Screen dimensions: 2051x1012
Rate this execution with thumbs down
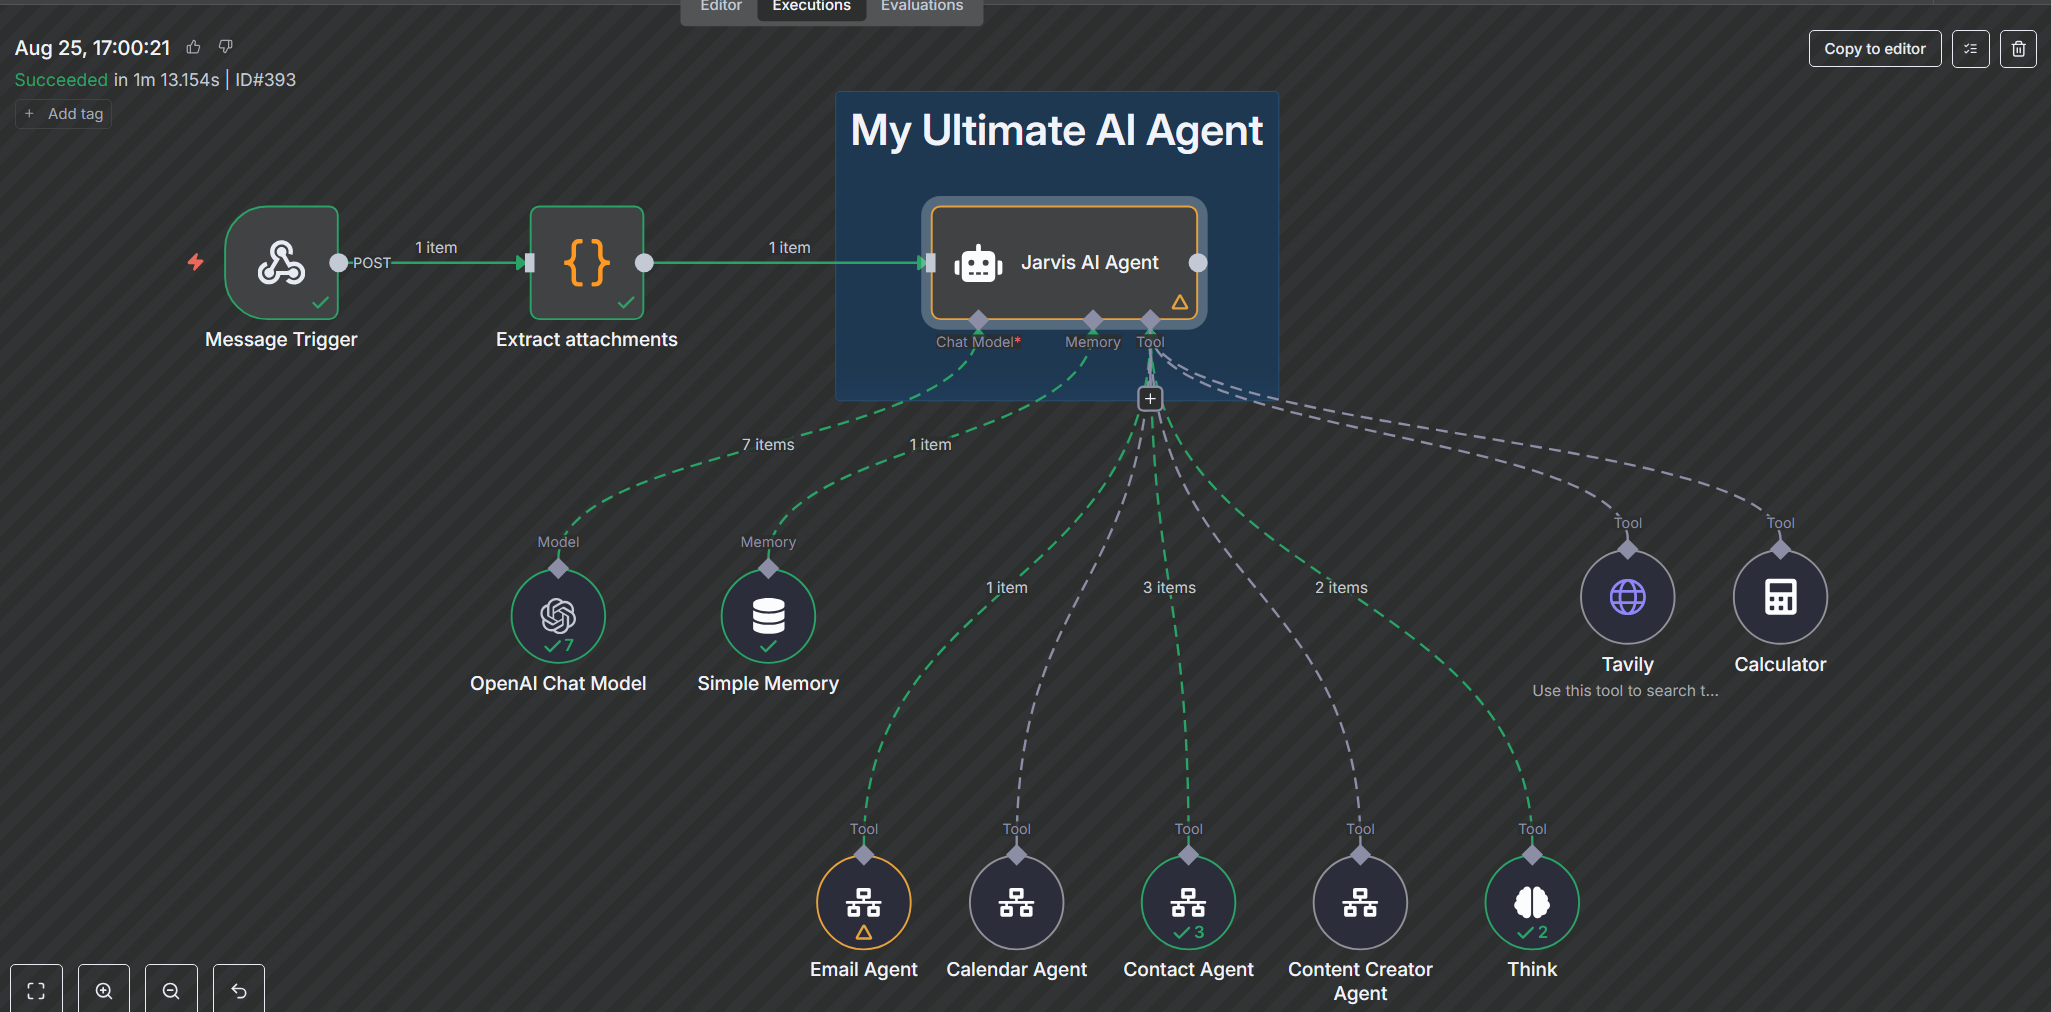point(225,46)
